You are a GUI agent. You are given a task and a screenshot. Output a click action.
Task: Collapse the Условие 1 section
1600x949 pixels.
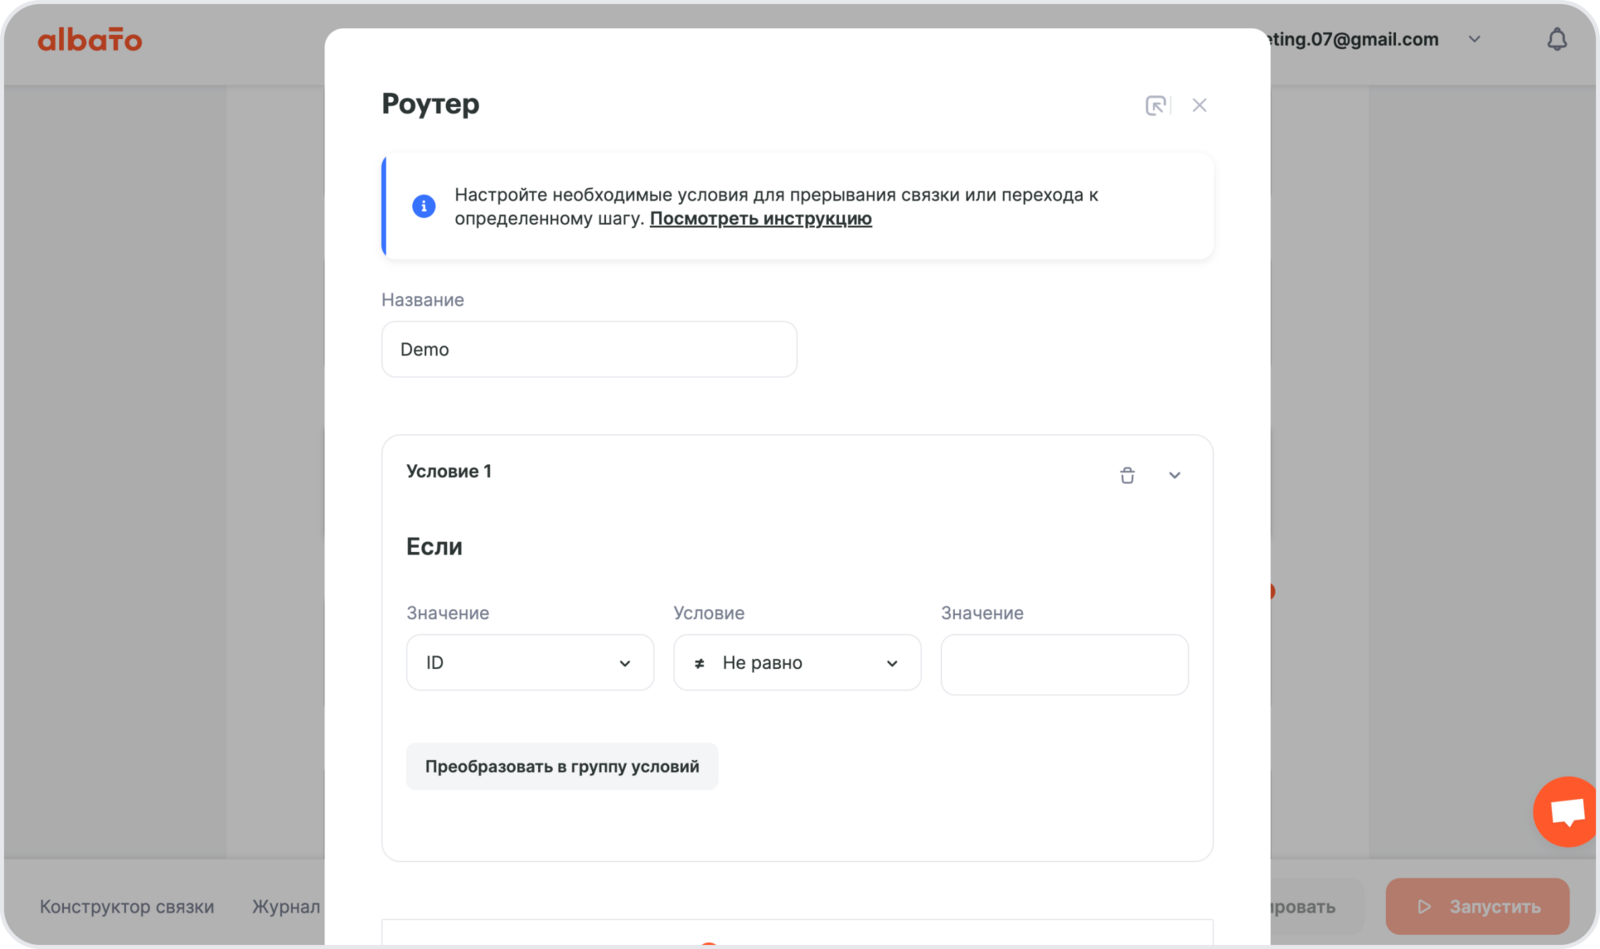pyautogui.click(x=1174, y=475)
